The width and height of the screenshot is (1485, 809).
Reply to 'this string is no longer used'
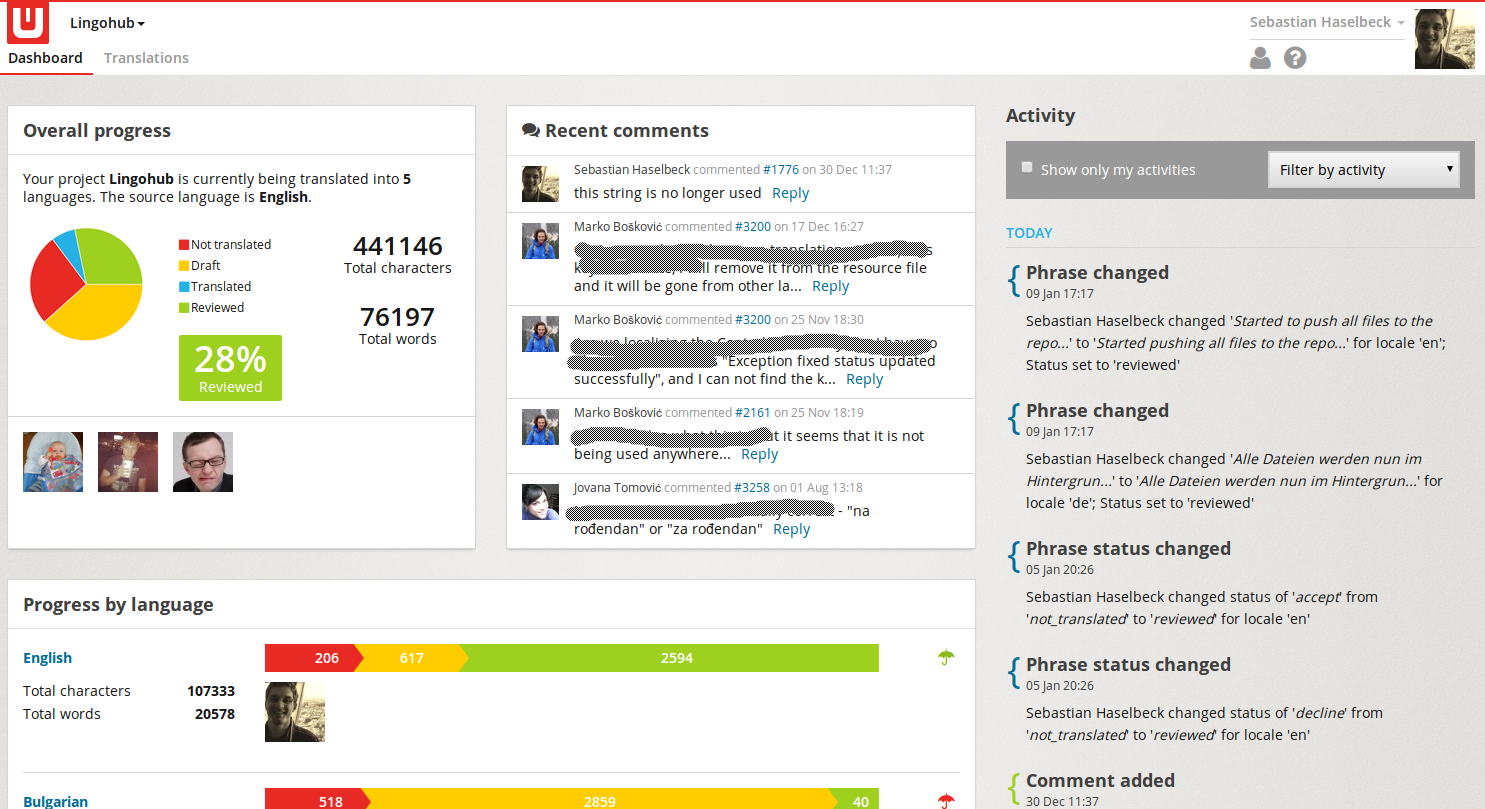pos(791,193)
